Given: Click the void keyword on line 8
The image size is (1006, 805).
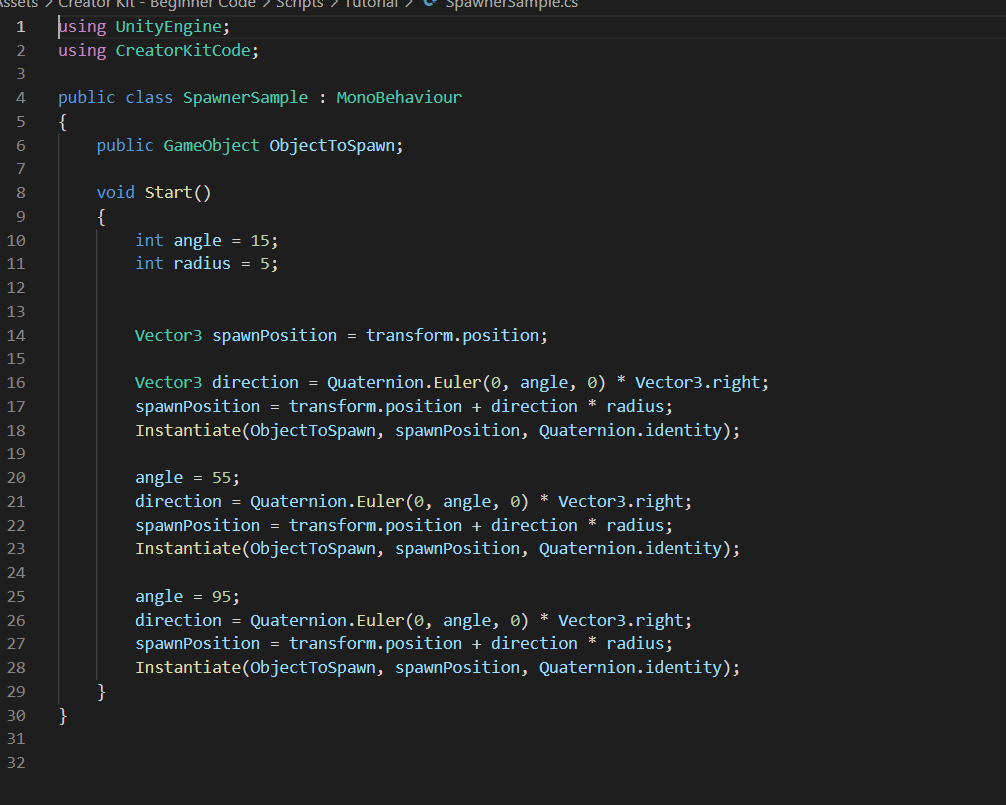Looking at the screenshot, I should (115, 192).
